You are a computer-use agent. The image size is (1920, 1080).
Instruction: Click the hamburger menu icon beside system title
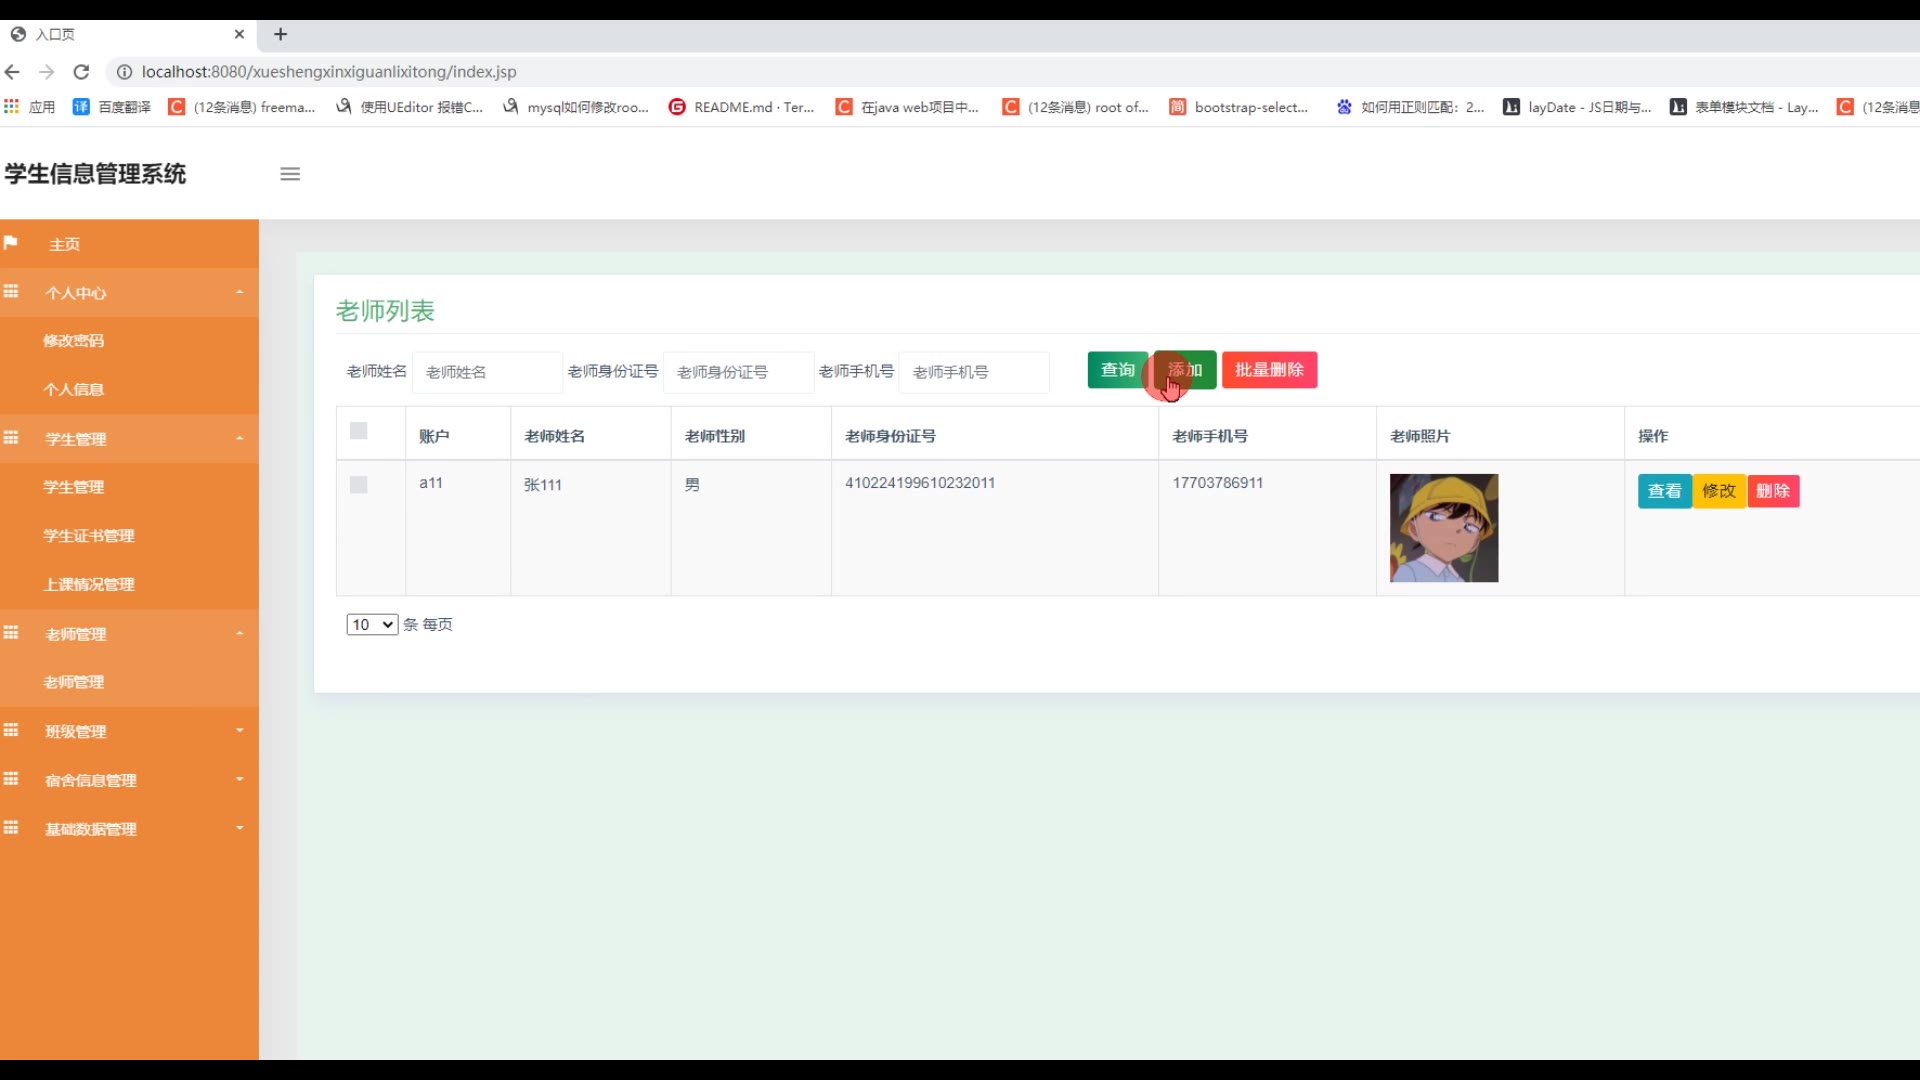(290, 174)
